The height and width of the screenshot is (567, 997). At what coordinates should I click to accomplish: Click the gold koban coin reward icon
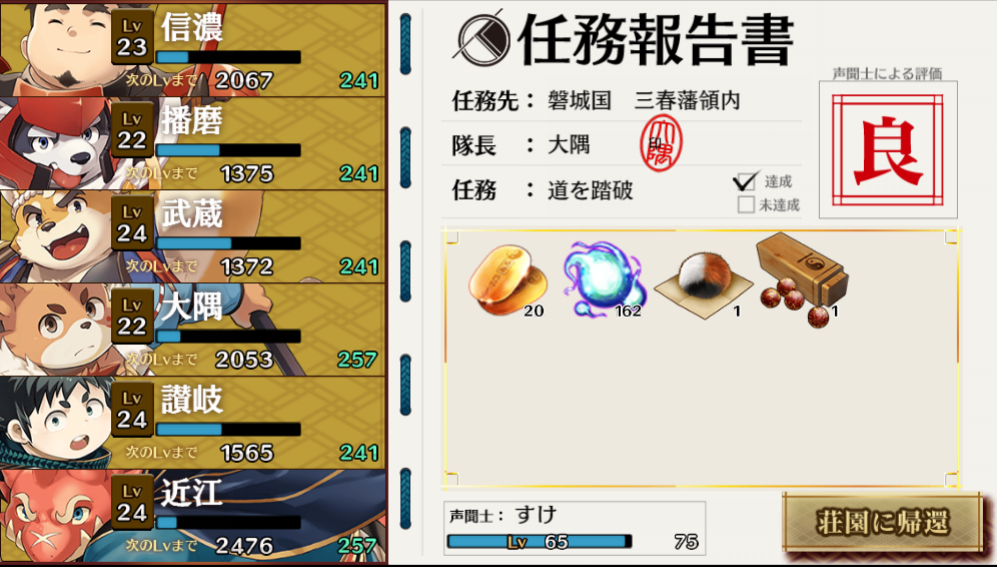[507, 280]
